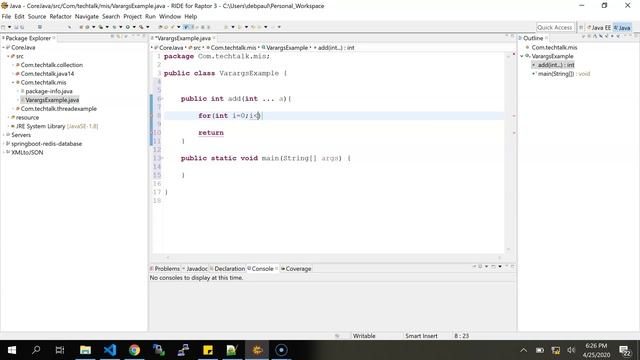The height and width of the screenshot is (360, 640).
Task: Expand the Com.techtalk.java14 package
Action: pos(13,74)
